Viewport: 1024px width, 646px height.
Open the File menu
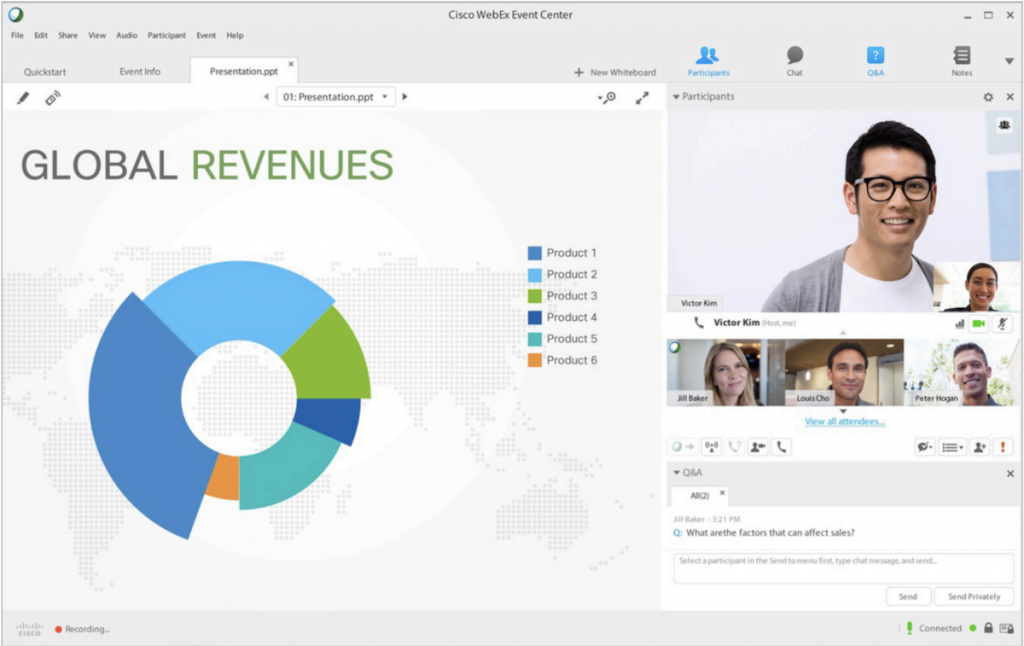(x=18, y=35)
